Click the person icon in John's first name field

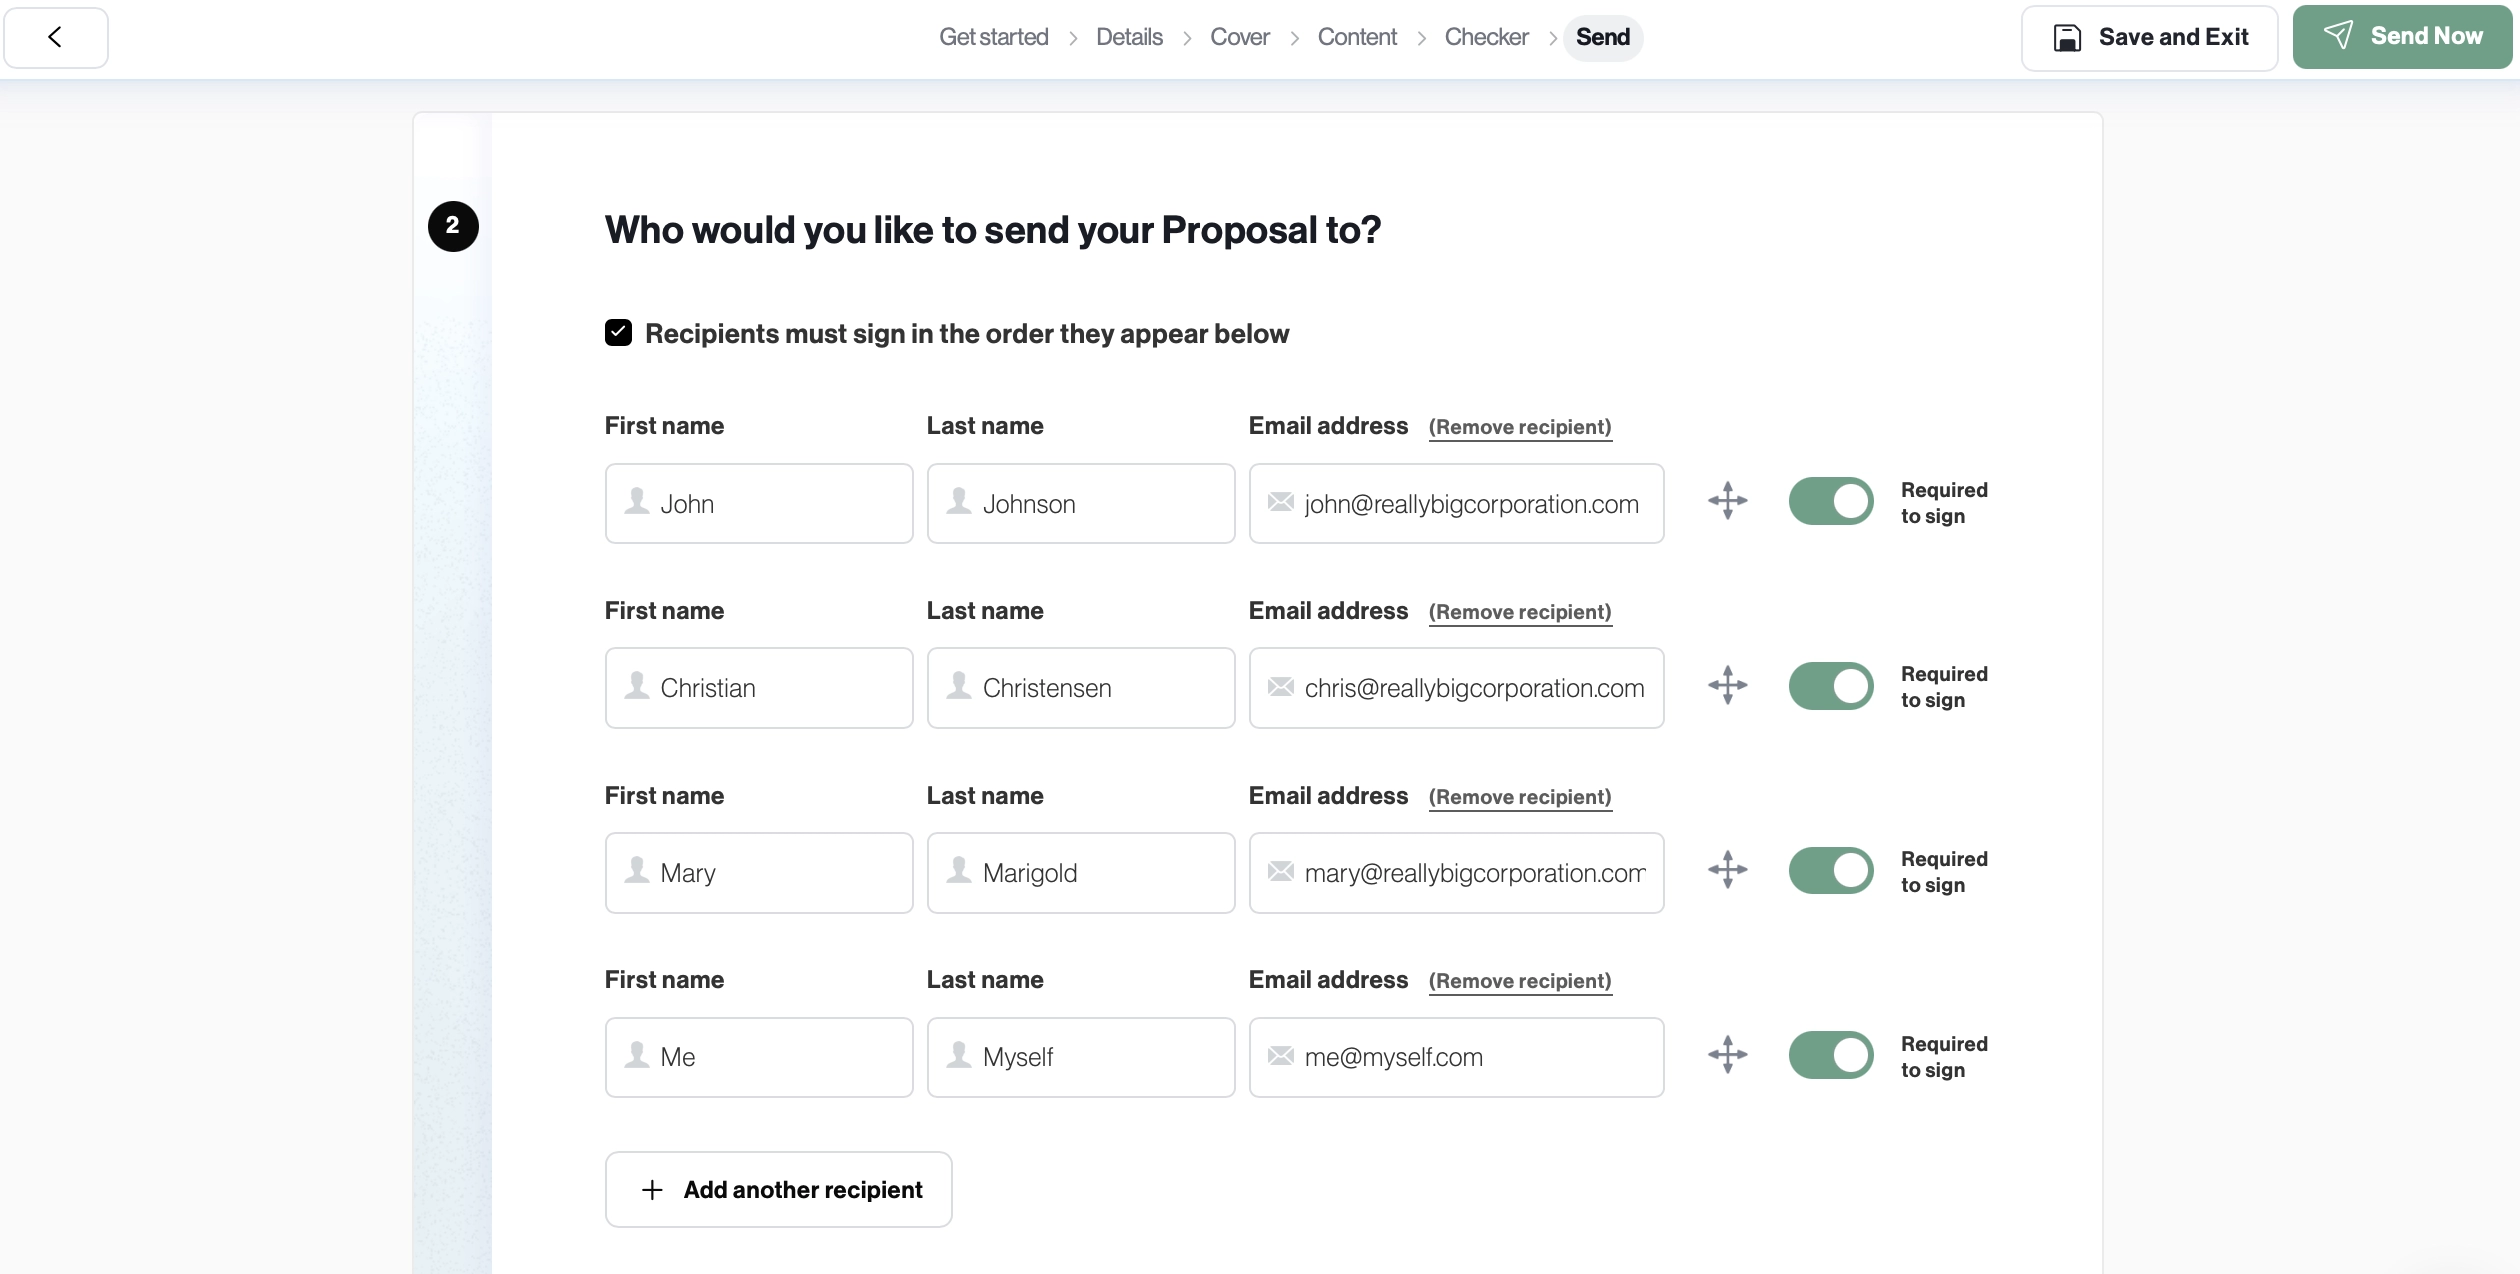coord(637,503)
